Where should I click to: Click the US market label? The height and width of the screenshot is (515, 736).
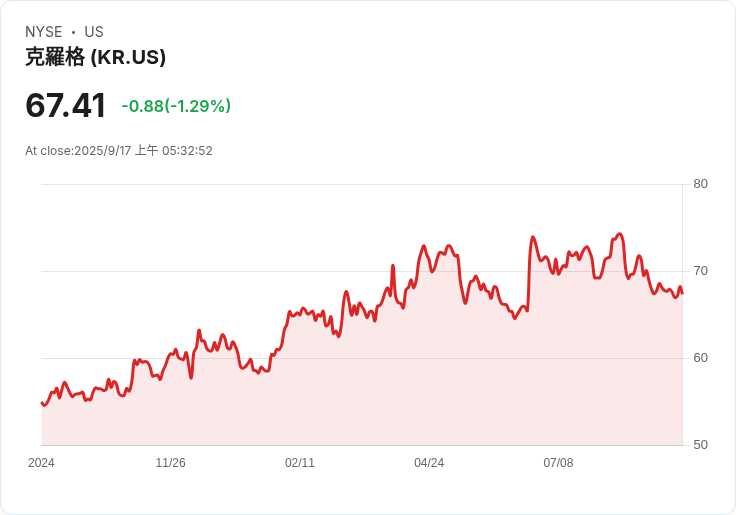click(94, 32)
